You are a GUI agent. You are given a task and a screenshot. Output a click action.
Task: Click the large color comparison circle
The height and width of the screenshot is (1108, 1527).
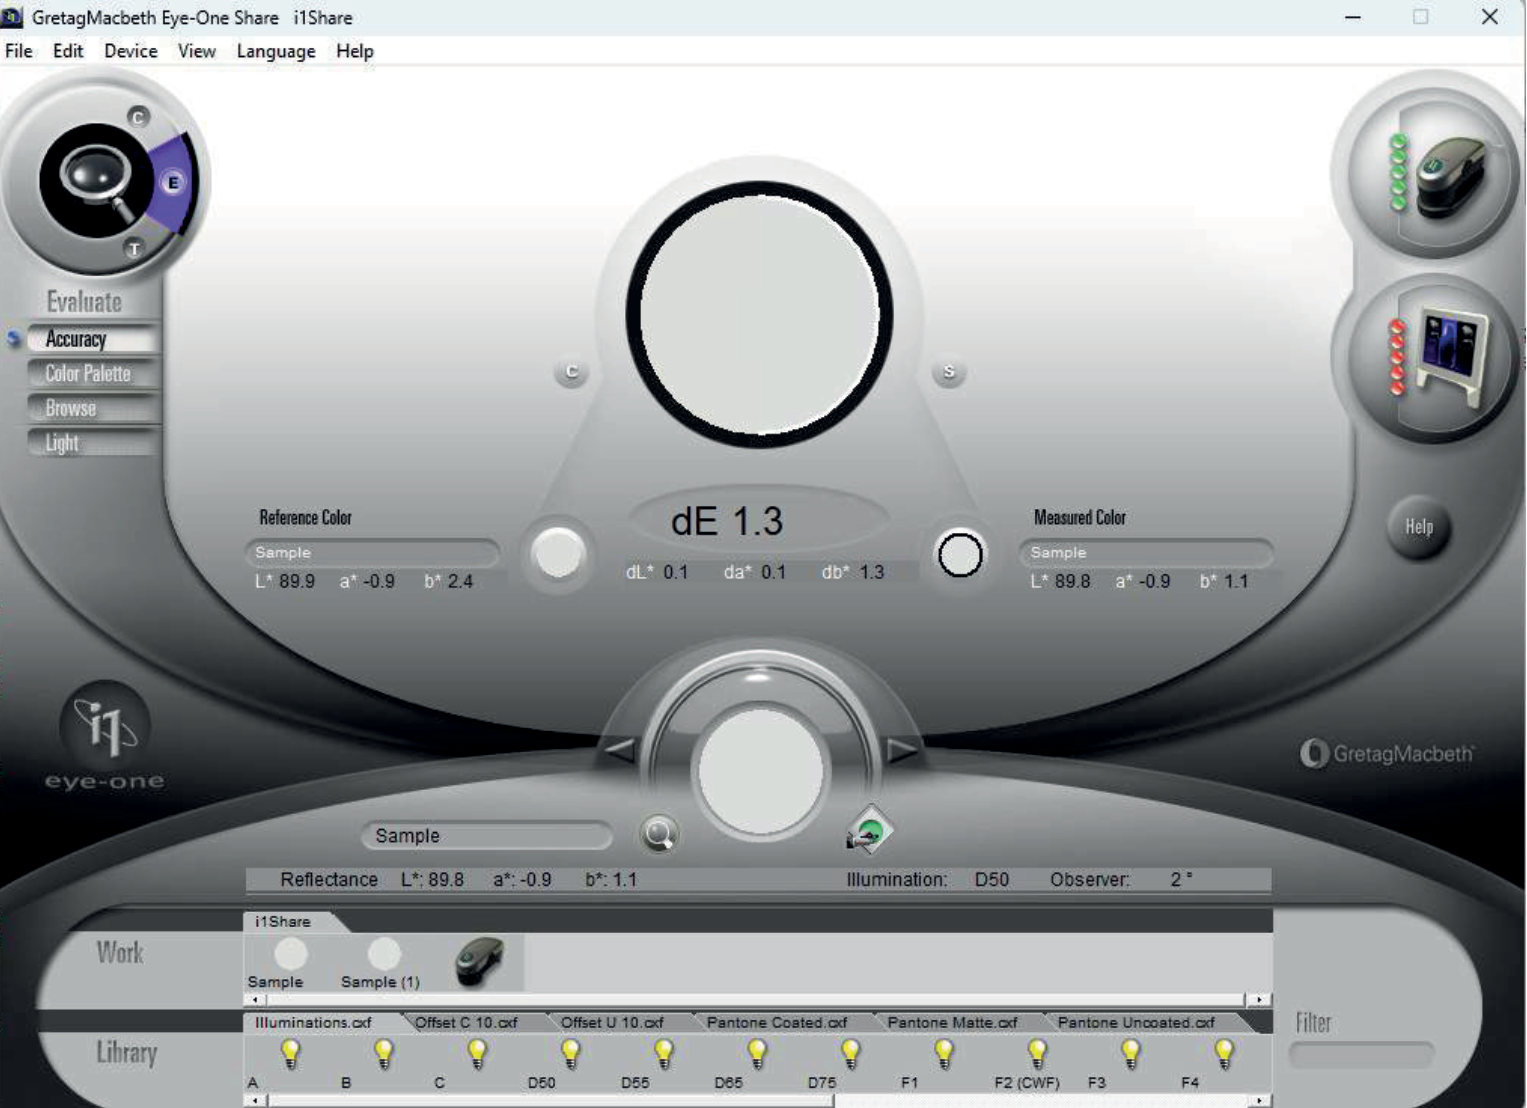tap(759, 314)
